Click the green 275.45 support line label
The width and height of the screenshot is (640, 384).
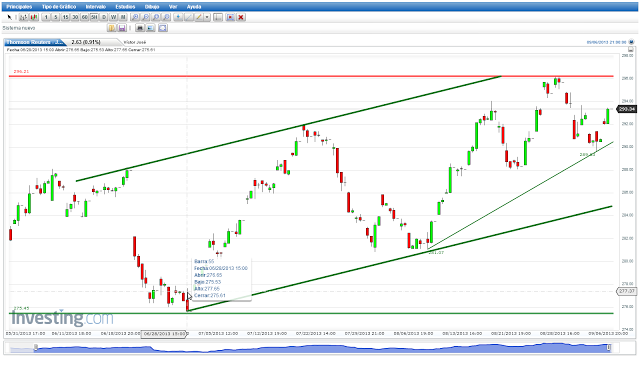click(x=21, y=308)
